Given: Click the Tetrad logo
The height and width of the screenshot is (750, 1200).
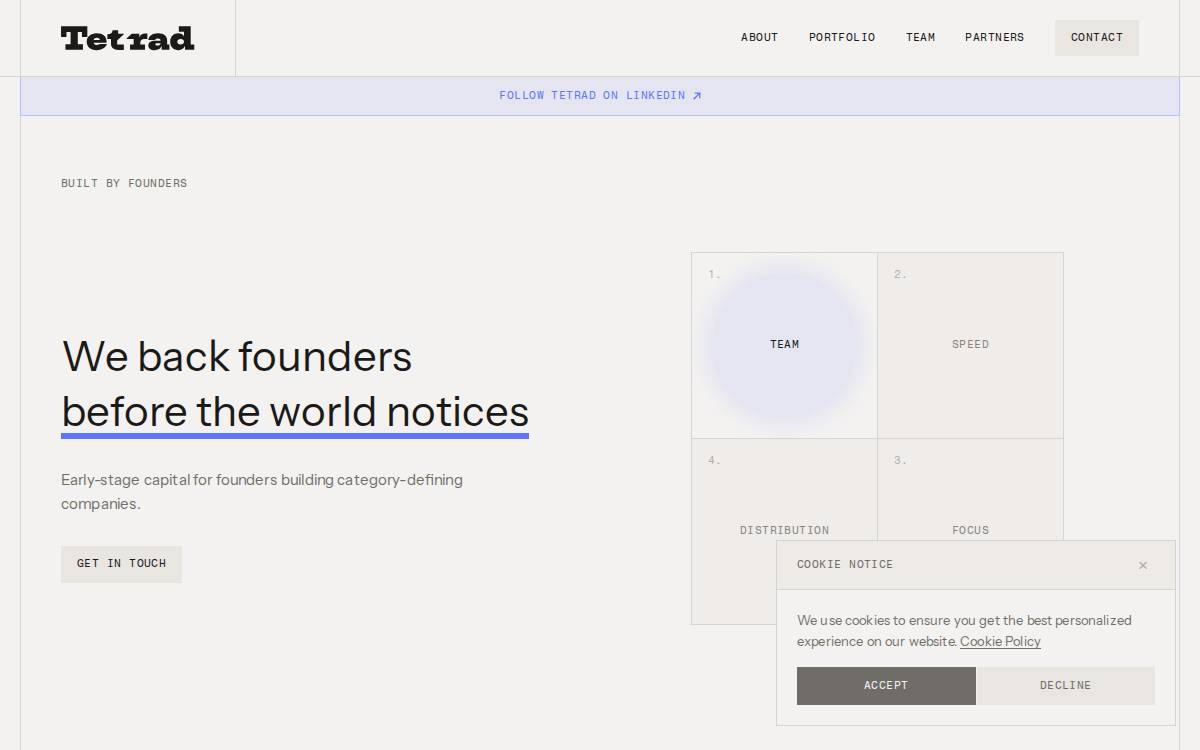Looking at the screenshot, I should (127, 38).
